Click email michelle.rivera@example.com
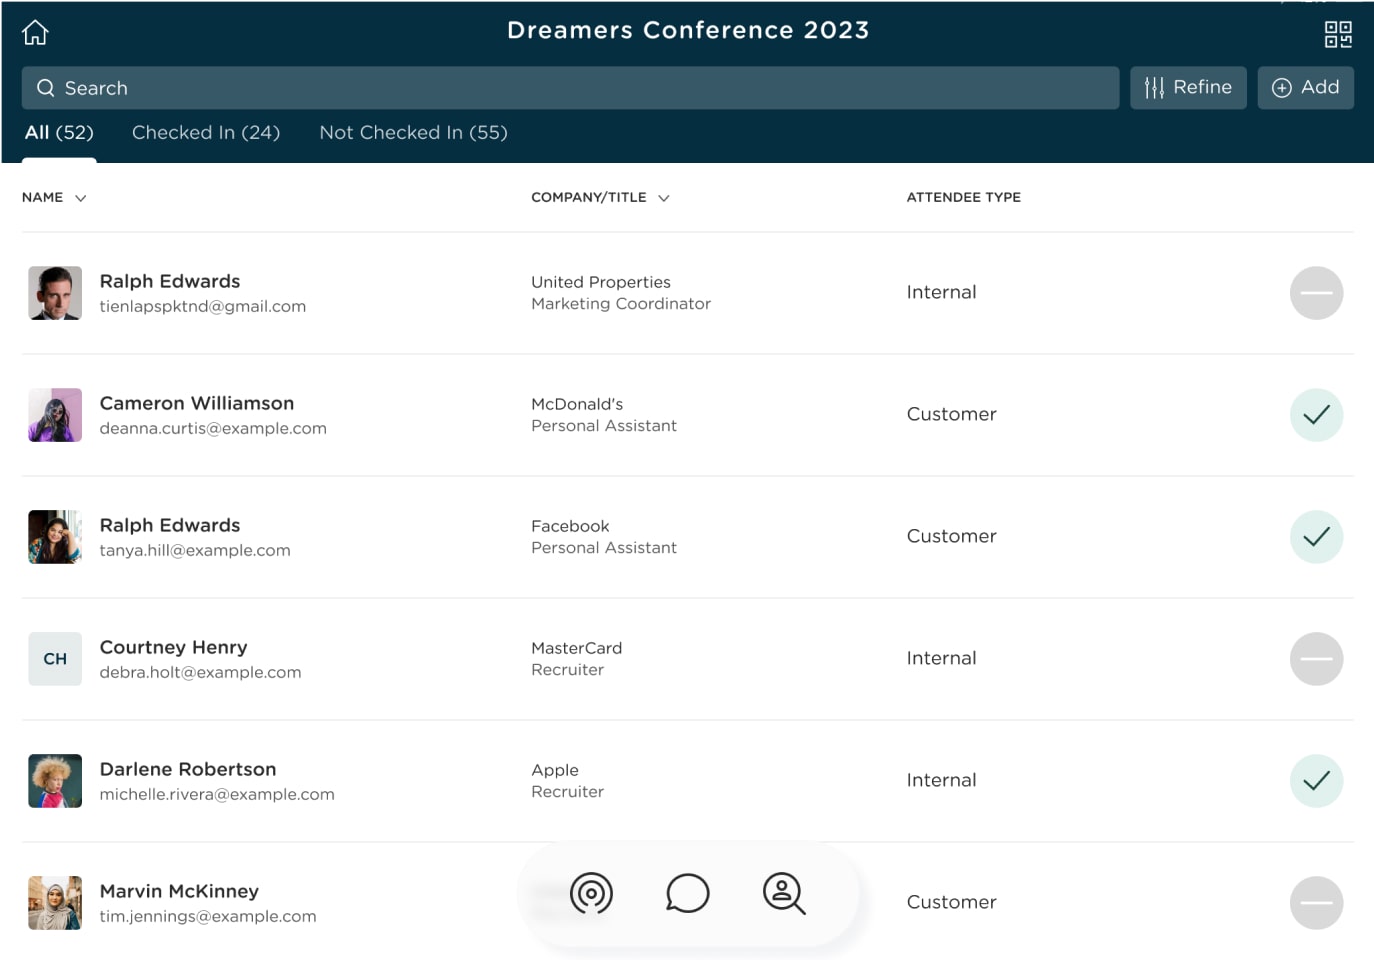 pyautogui.click(x=217, y=794)
